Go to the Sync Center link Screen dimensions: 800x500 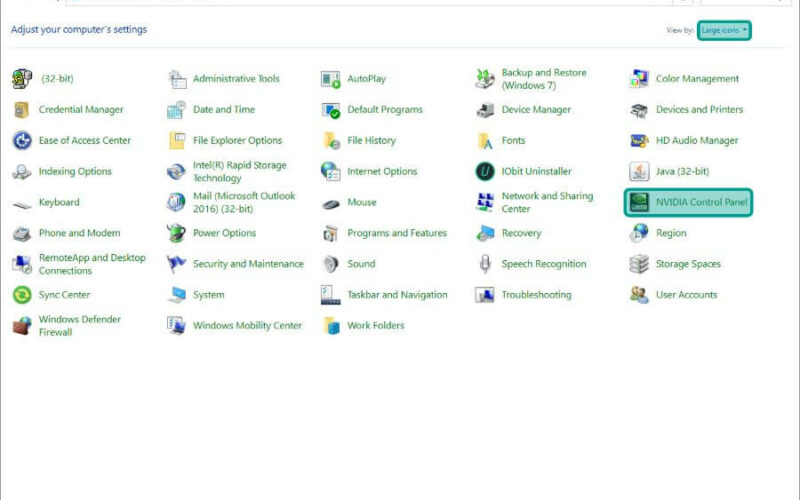pos(64,294)
